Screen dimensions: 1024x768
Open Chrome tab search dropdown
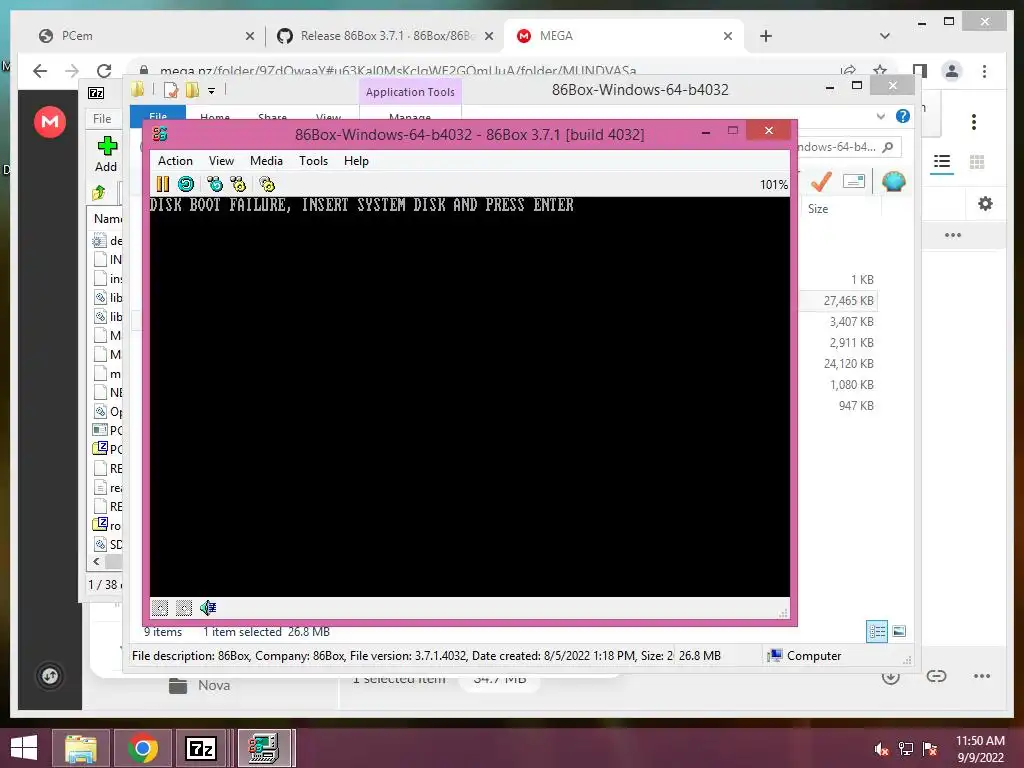(x=884, y=36)
